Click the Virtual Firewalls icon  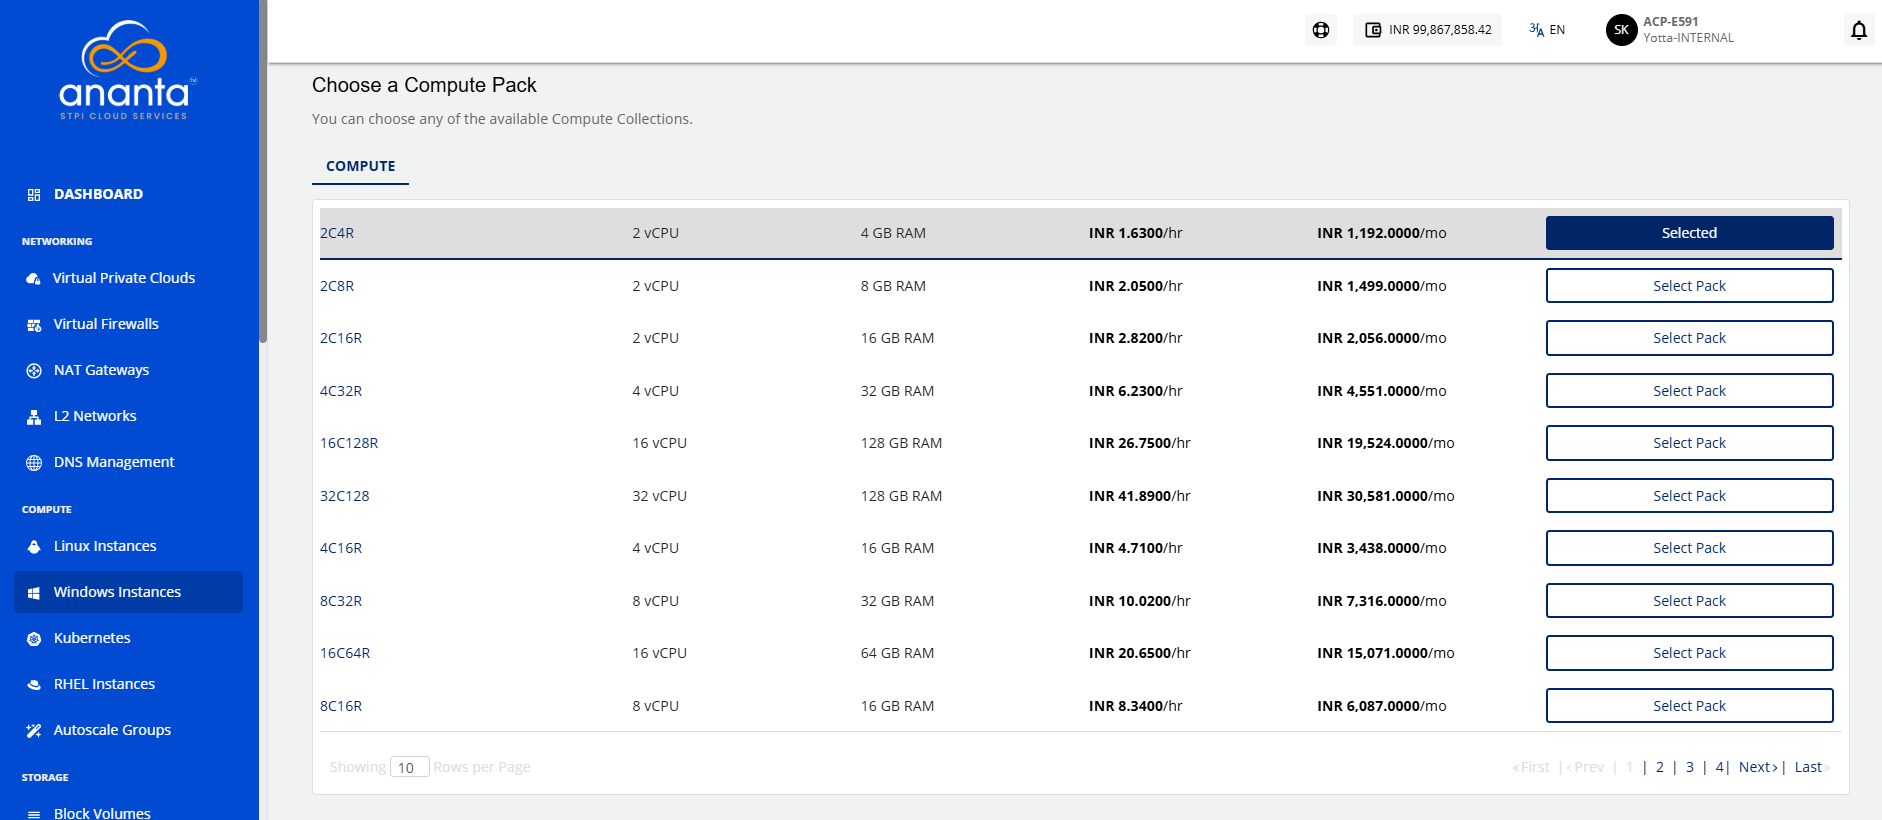click(x=34, y=325)
